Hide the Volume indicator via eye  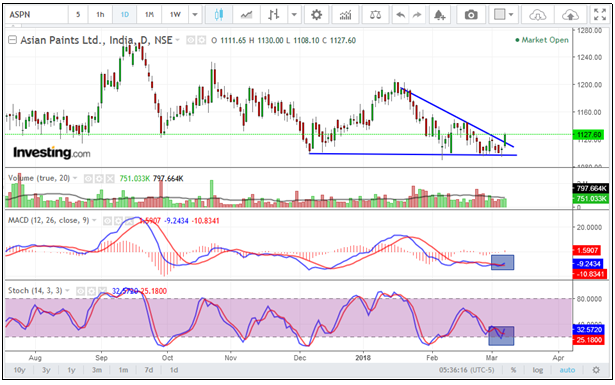(88, 179)
